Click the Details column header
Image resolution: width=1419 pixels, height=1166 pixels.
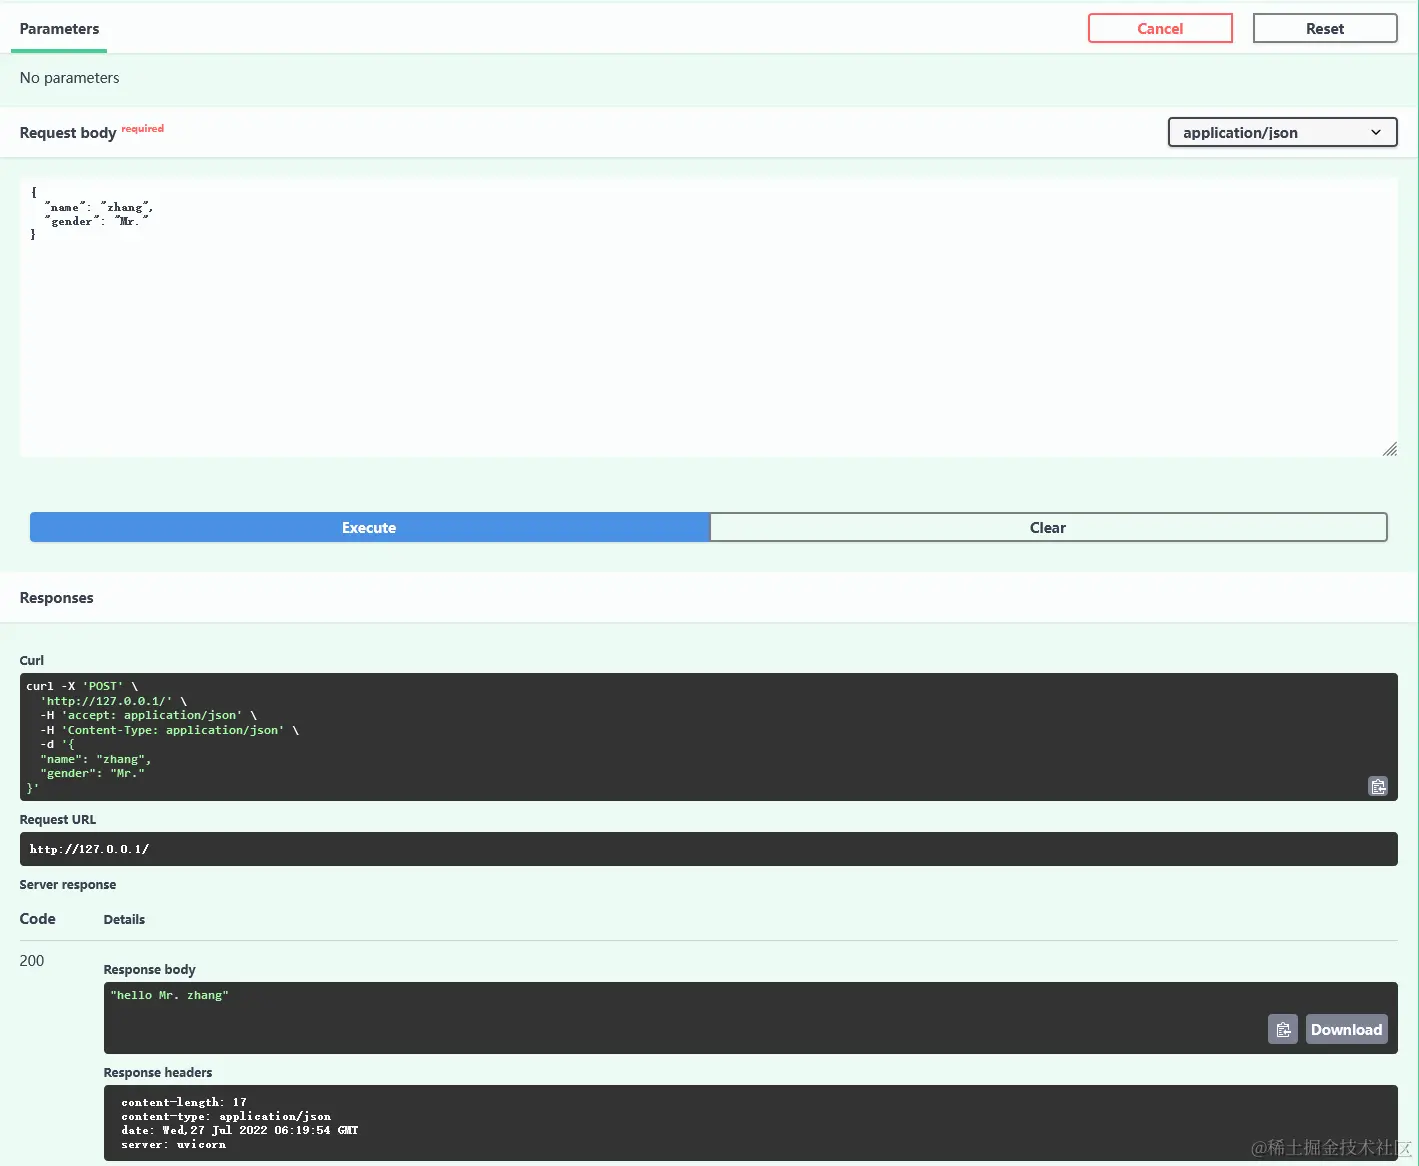point(124,919)
